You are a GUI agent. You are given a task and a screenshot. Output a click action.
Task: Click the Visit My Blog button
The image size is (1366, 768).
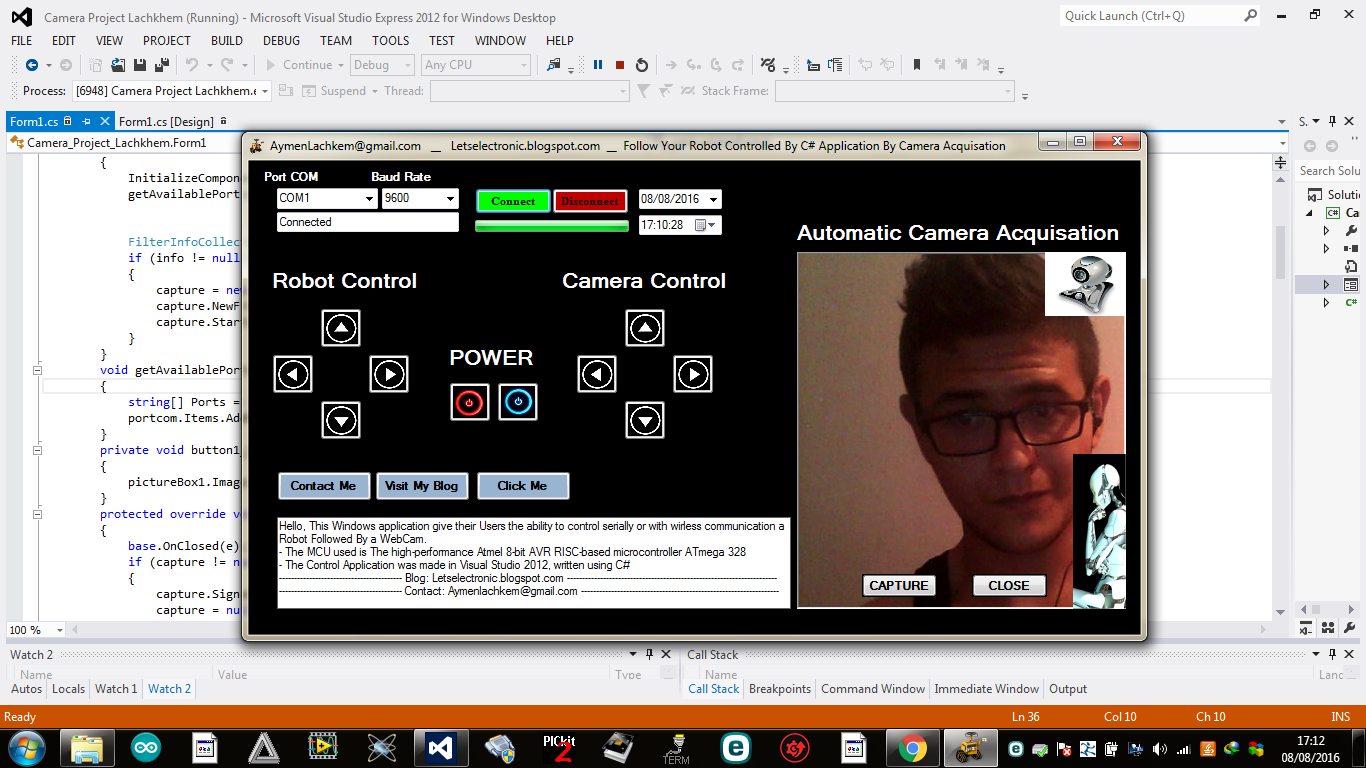click(422, 486)
